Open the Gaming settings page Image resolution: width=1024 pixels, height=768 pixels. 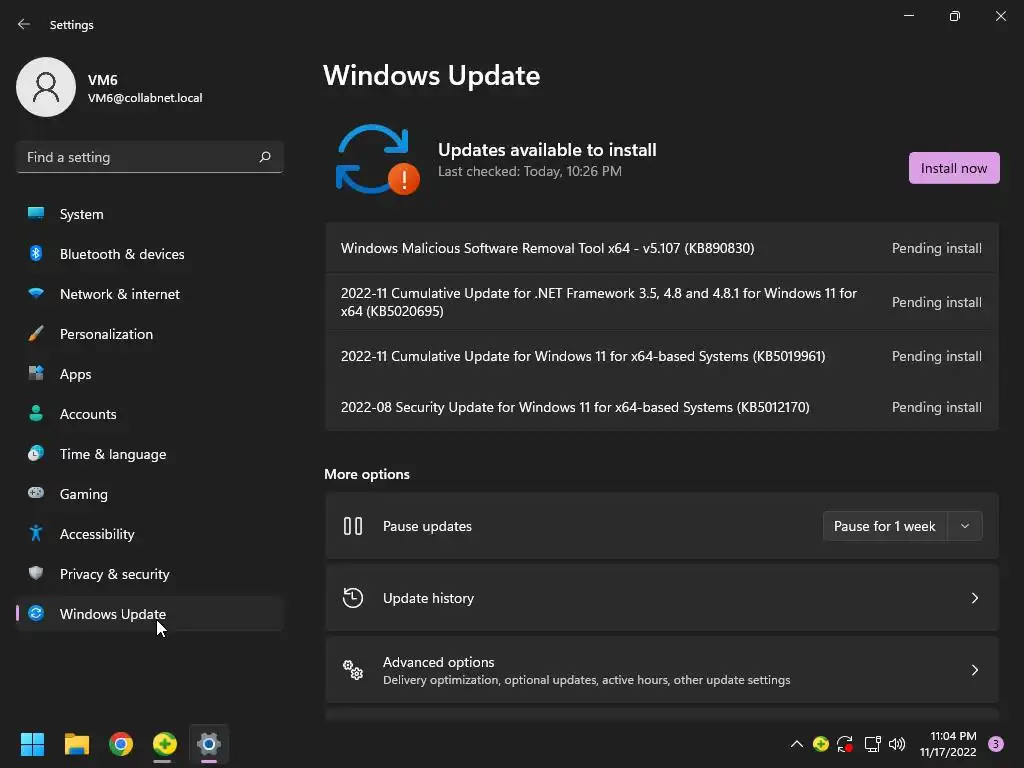pos(150,494)
